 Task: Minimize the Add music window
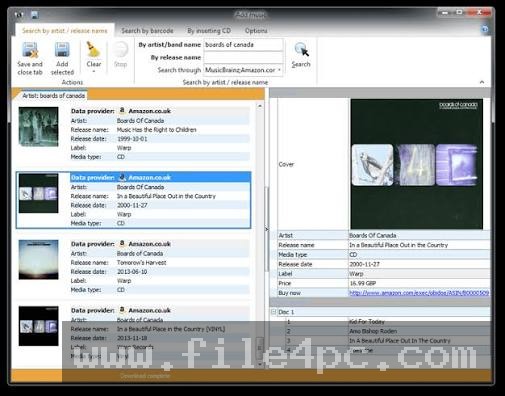click(x=444, y=13)
